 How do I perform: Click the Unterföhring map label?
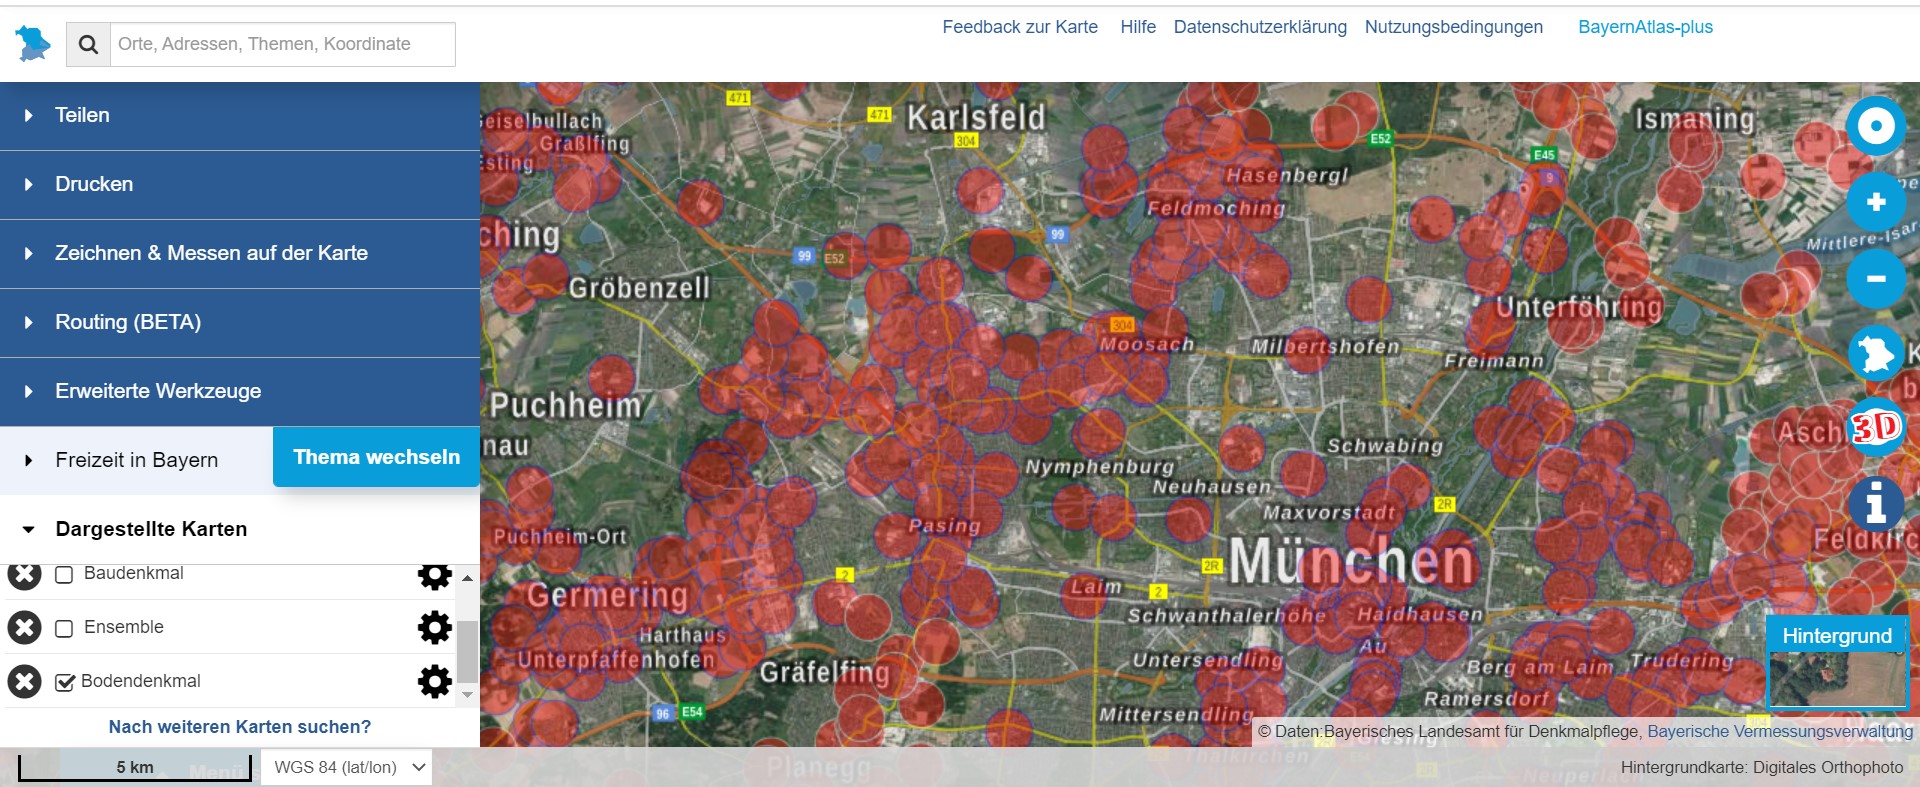pos(1580,308)
